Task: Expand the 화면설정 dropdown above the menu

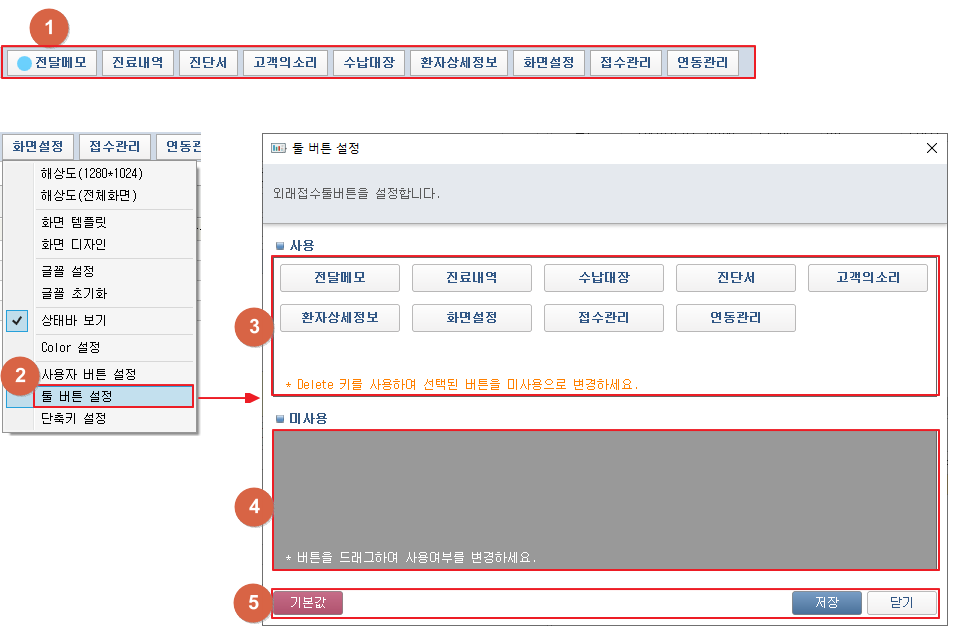Action: coord(37,147)
